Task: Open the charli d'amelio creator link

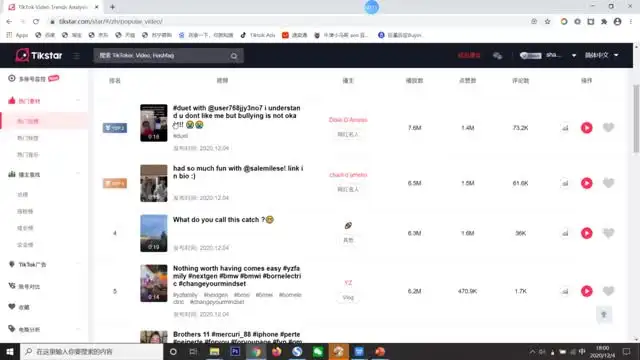Action: tap(348, 175)
